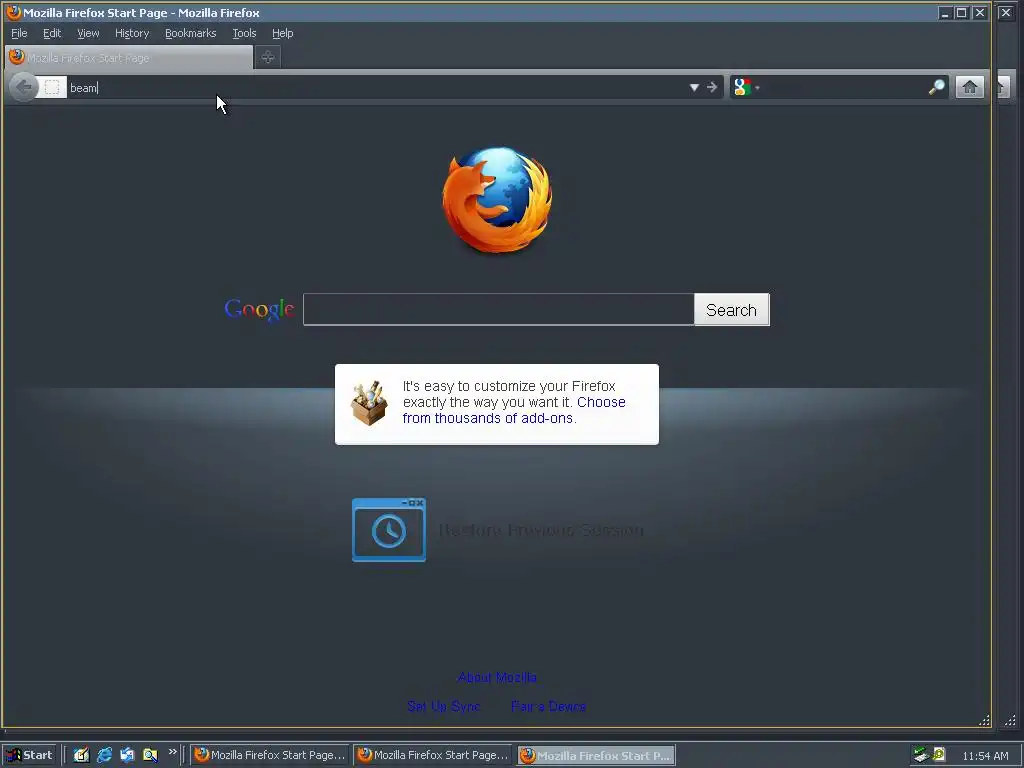Open 'Choose from thousands of add-ons' link
This screenshot has width=1024, height=768.
[514, 410]
